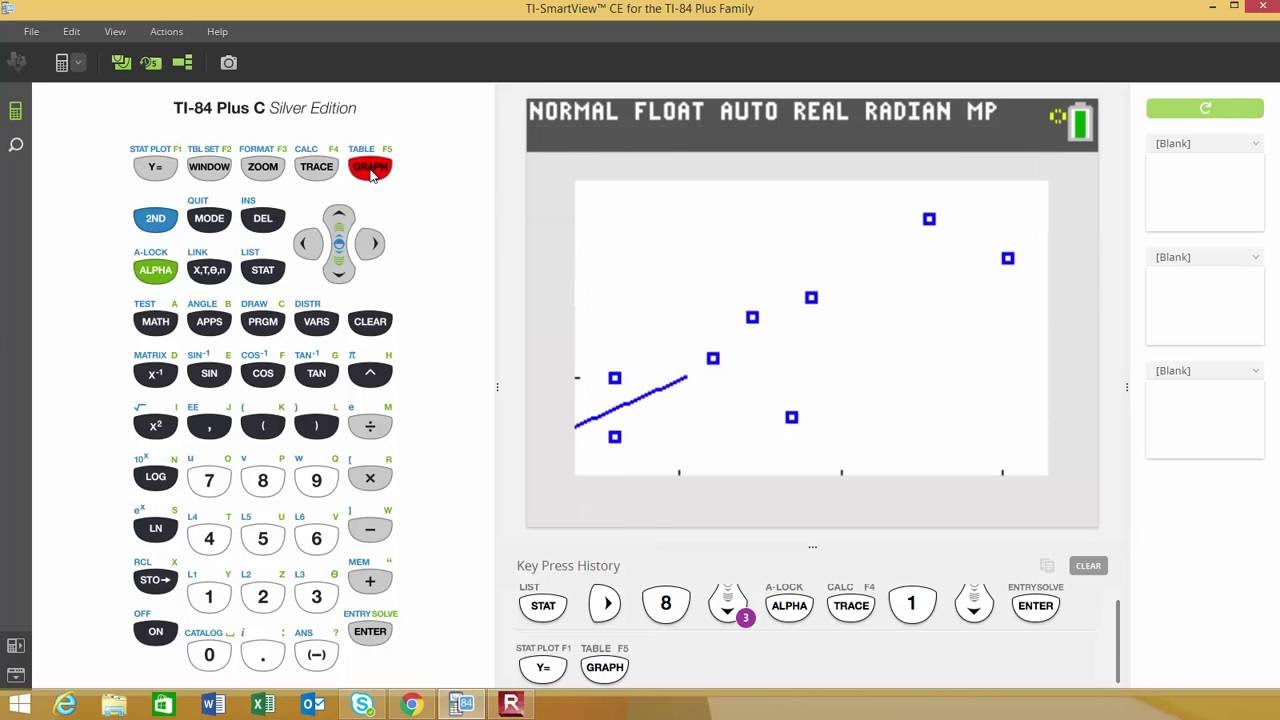Toggle the green ALPHA key
Image resolution: width=1280 pixels, height=720 pixels.
pyautogui.click(x=155, y=270)
